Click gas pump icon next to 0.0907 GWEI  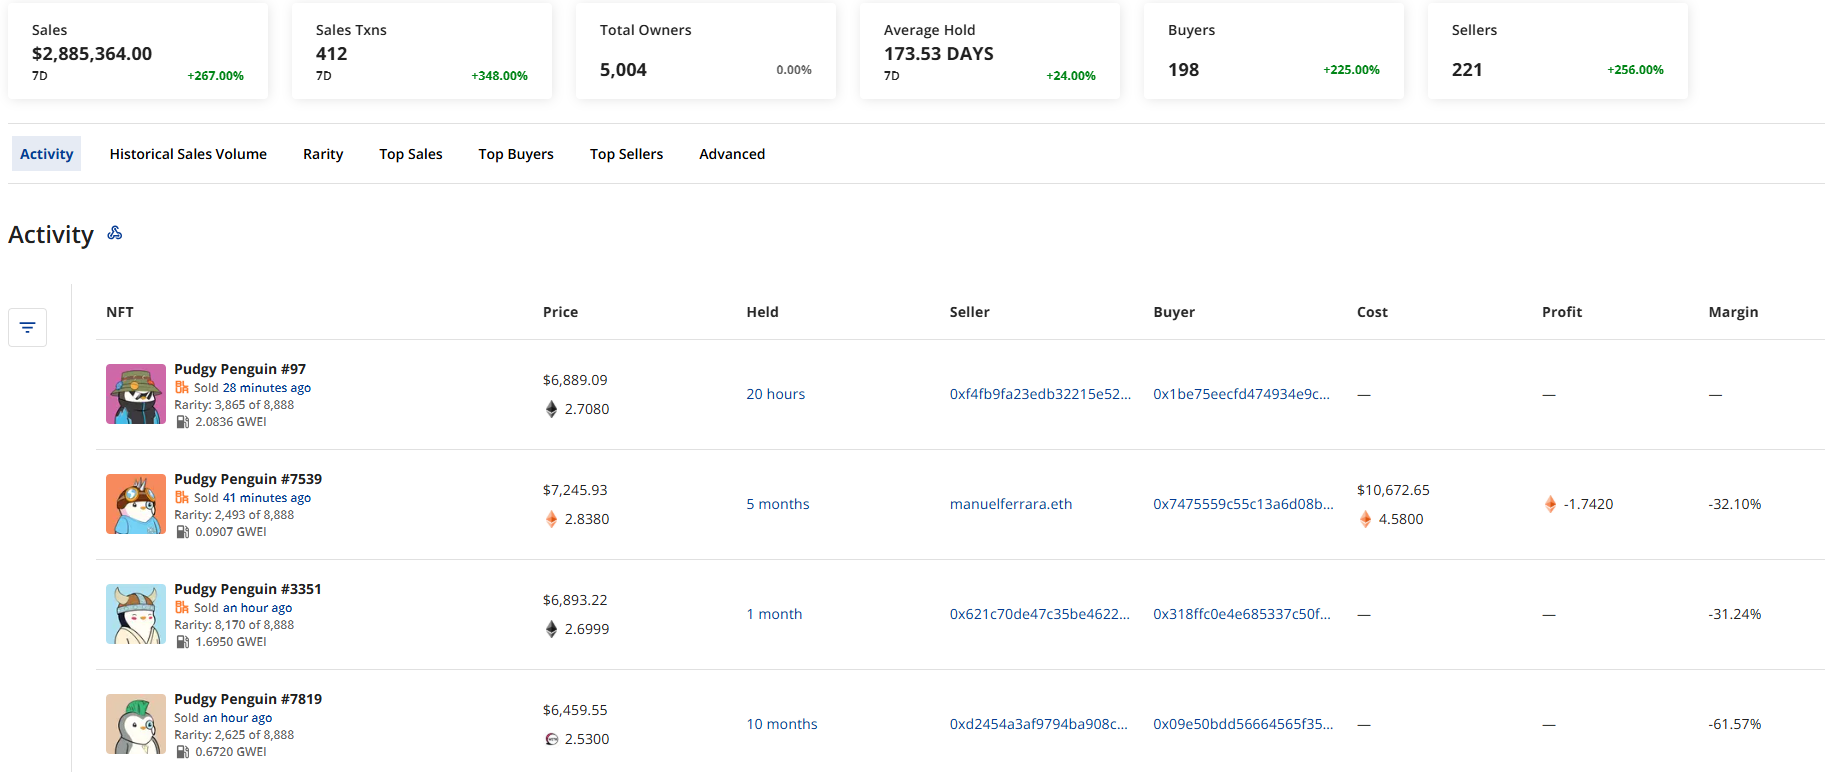[x=182, y=532]
